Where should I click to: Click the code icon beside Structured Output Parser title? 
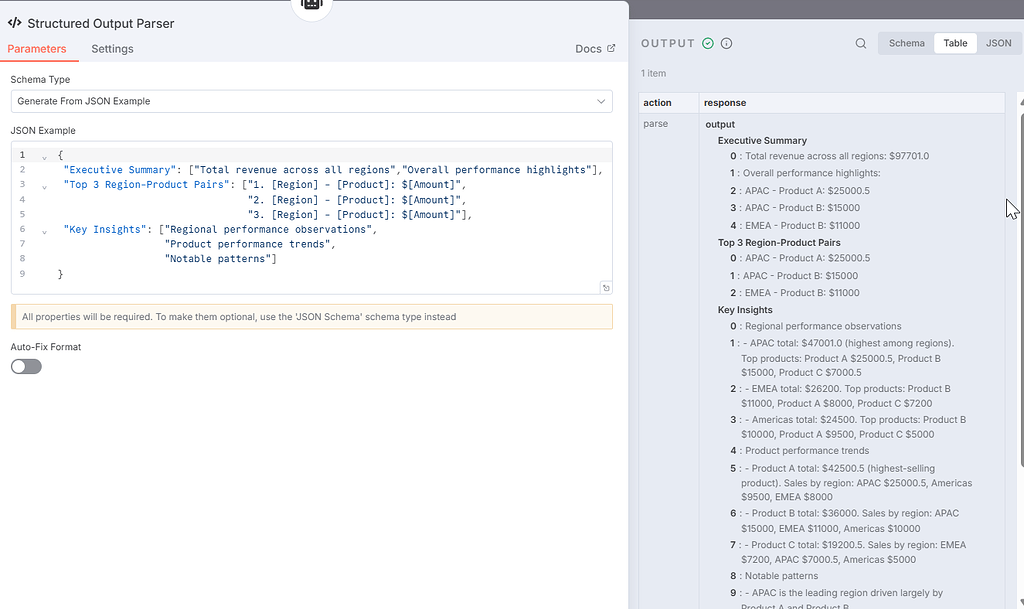tap(14, 23)
